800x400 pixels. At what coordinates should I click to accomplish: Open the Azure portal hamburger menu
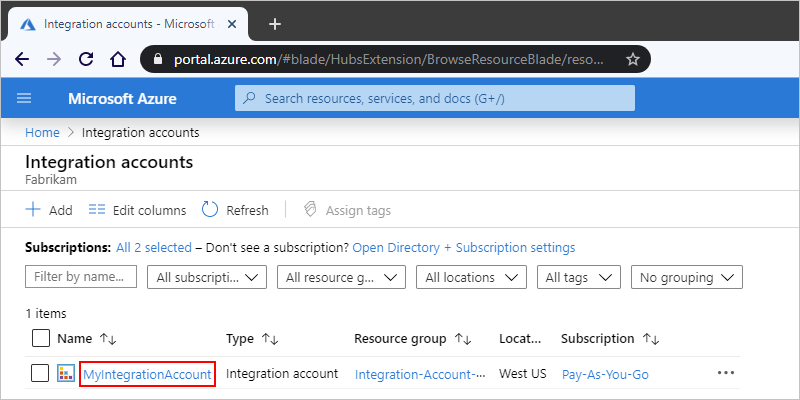click(25, 98)
